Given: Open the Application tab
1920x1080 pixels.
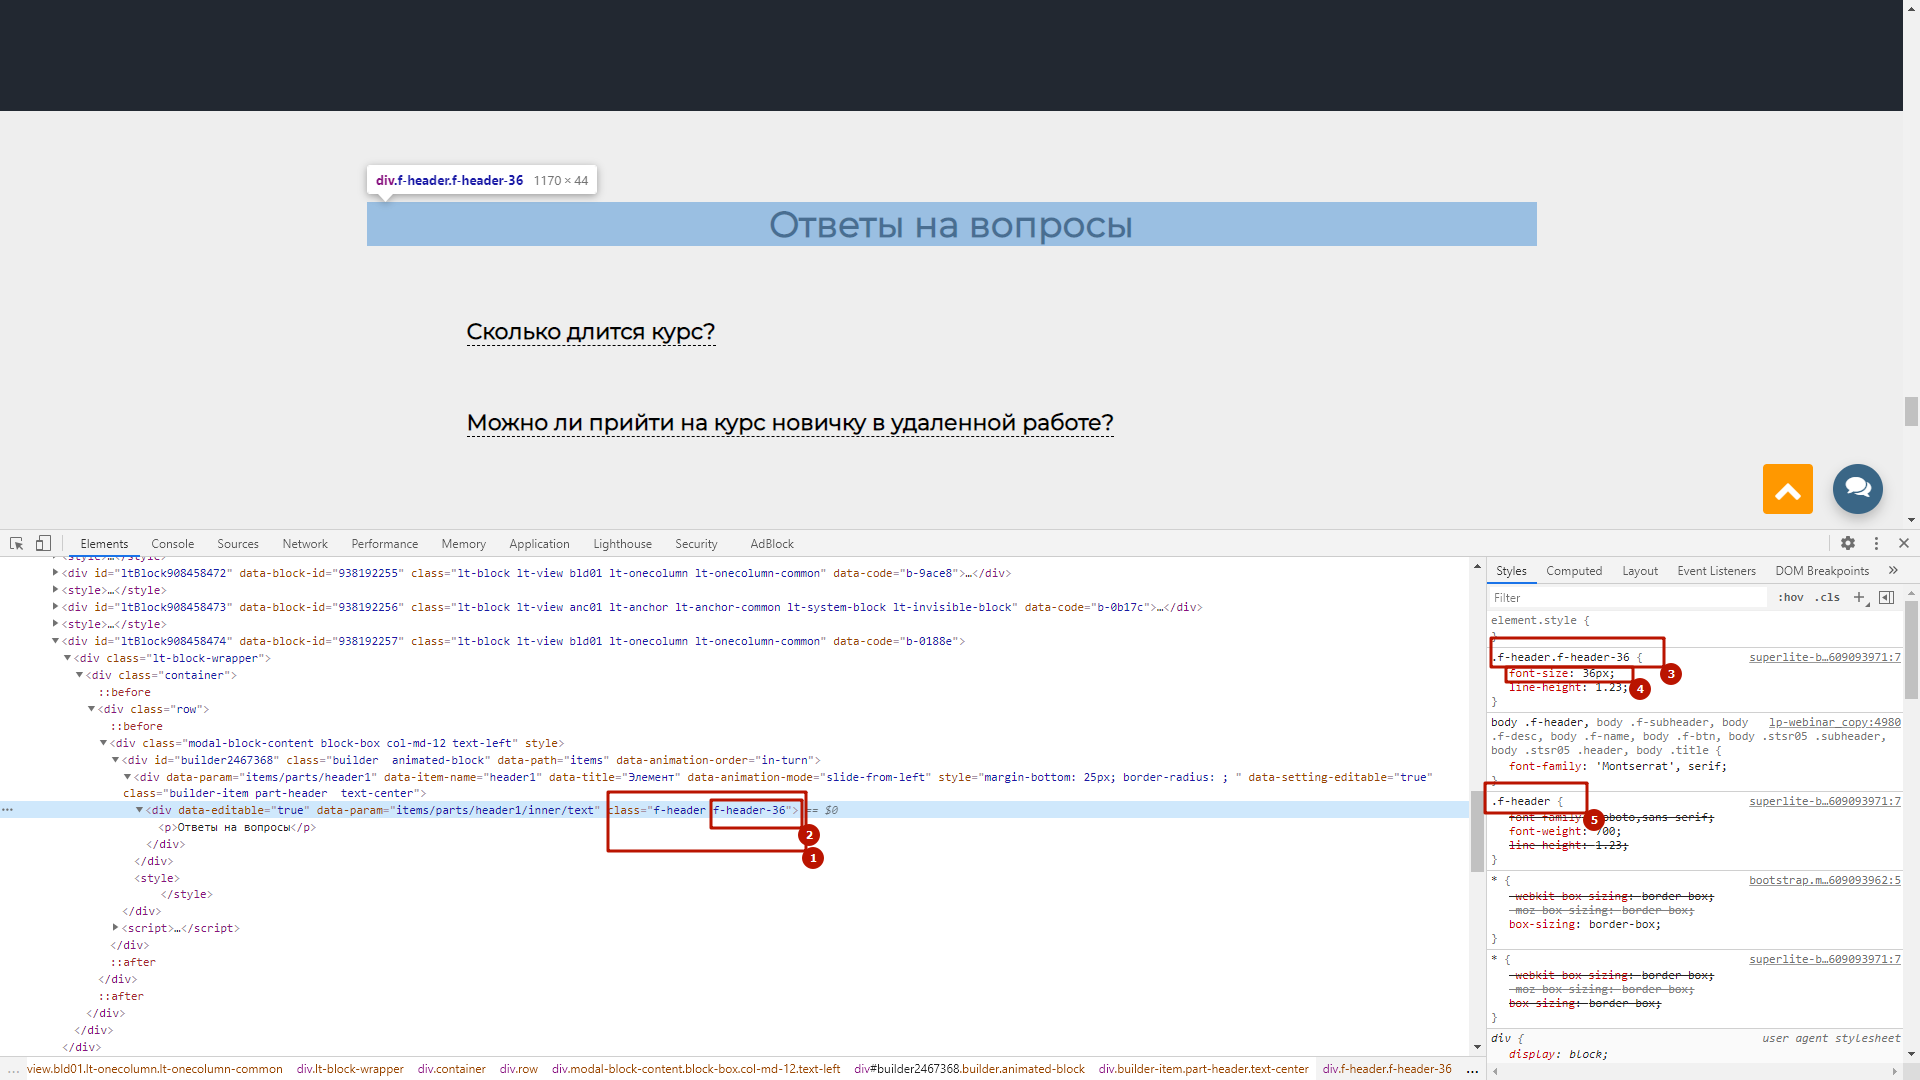Looking at the screenshot, I should point(539,544).
